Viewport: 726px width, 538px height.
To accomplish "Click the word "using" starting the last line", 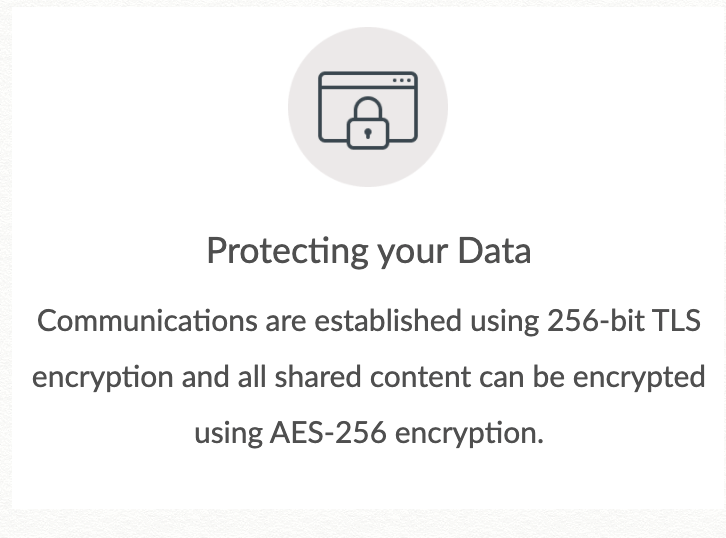I will pos(226,434).
